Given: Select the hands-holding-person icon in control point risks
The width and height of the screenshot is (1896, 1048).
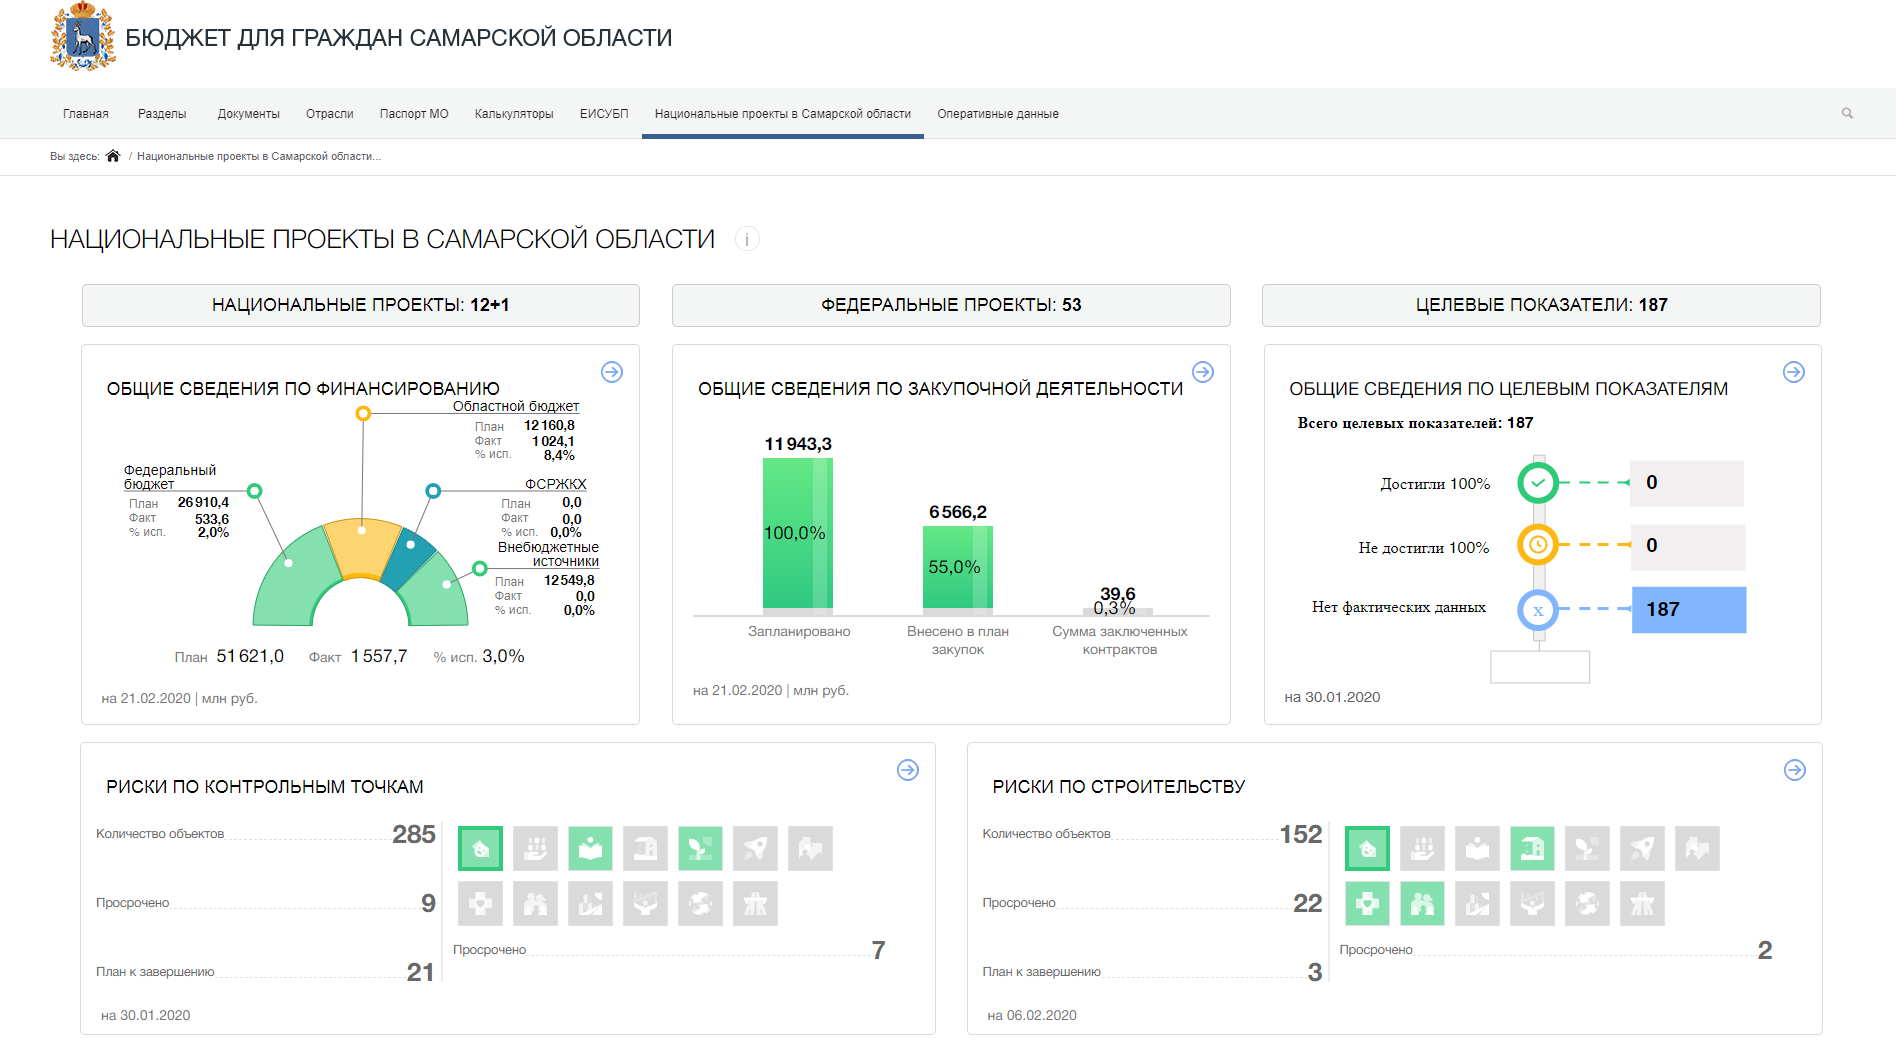Looking at the screenshot, I should 645,904.
